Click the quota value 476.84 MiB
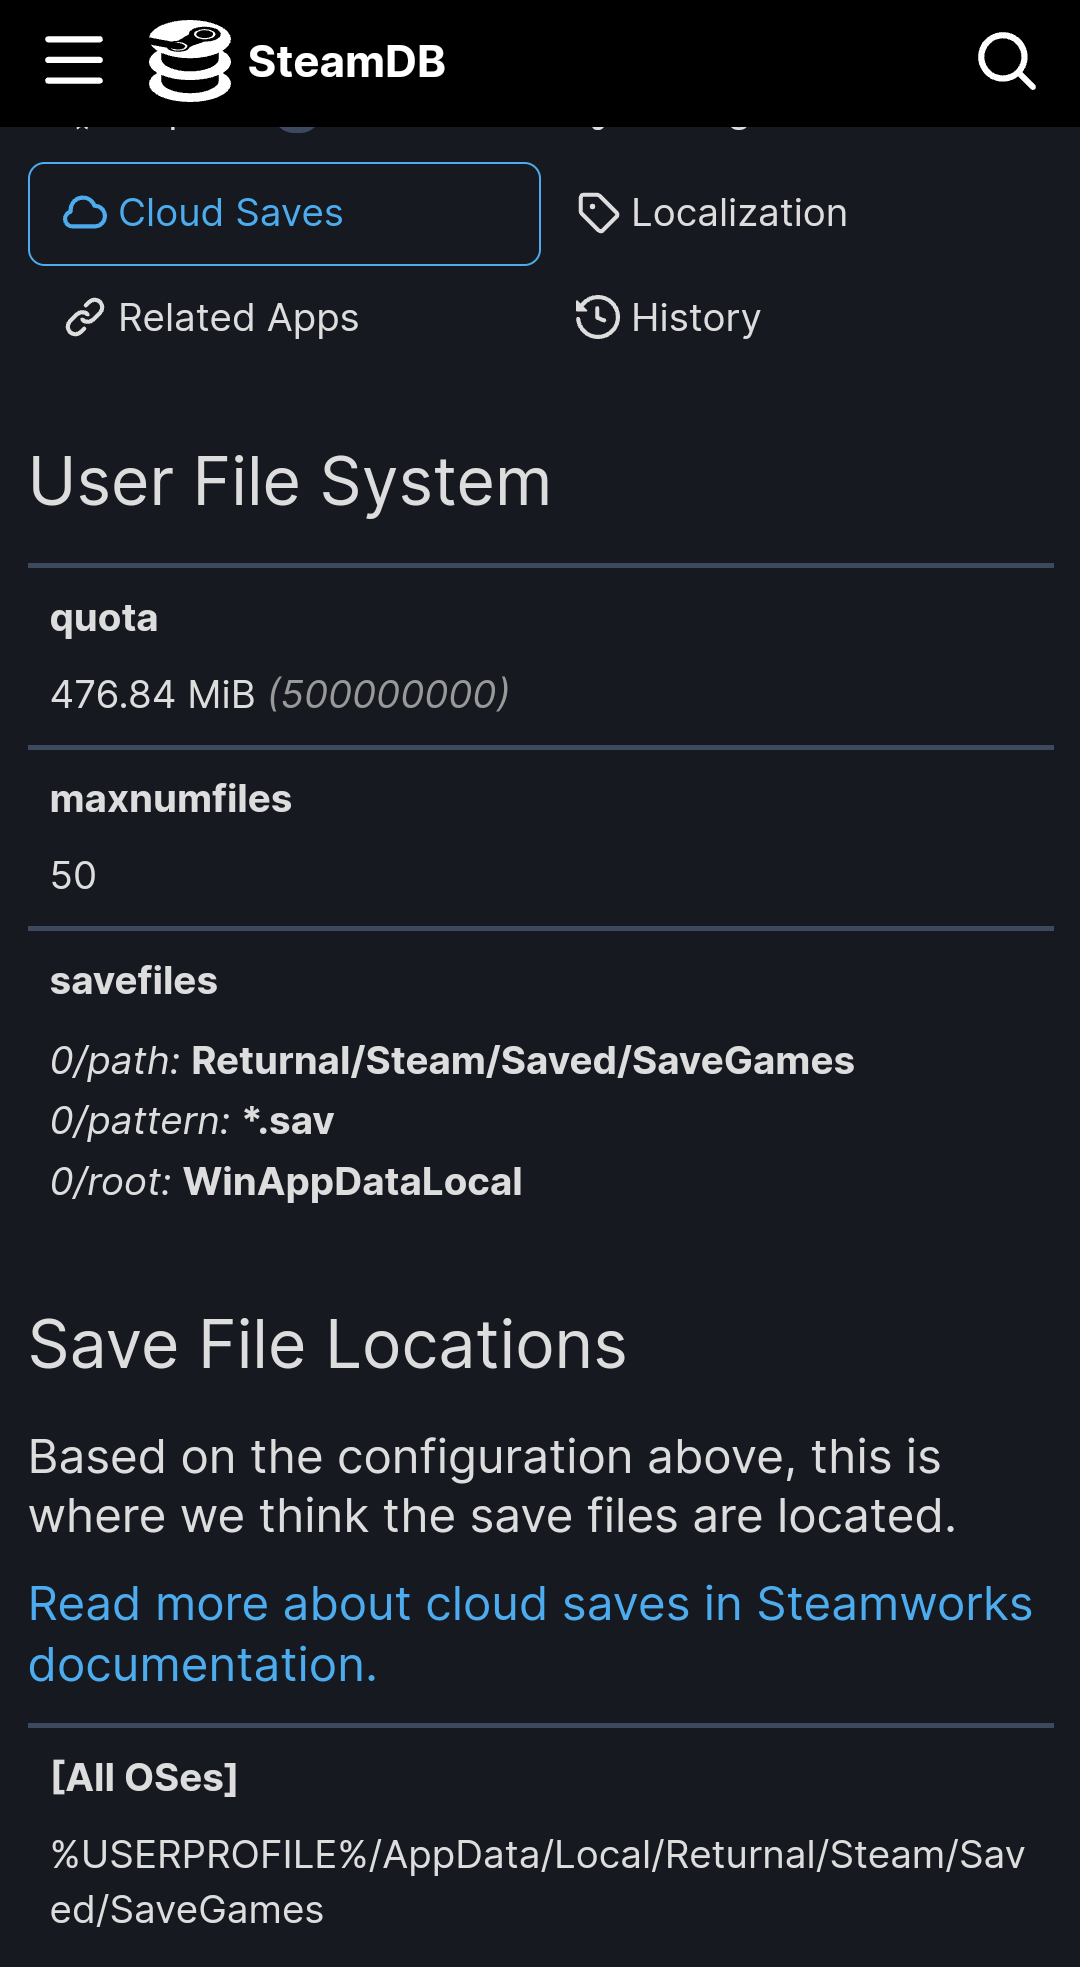 (x=153, y=694)
